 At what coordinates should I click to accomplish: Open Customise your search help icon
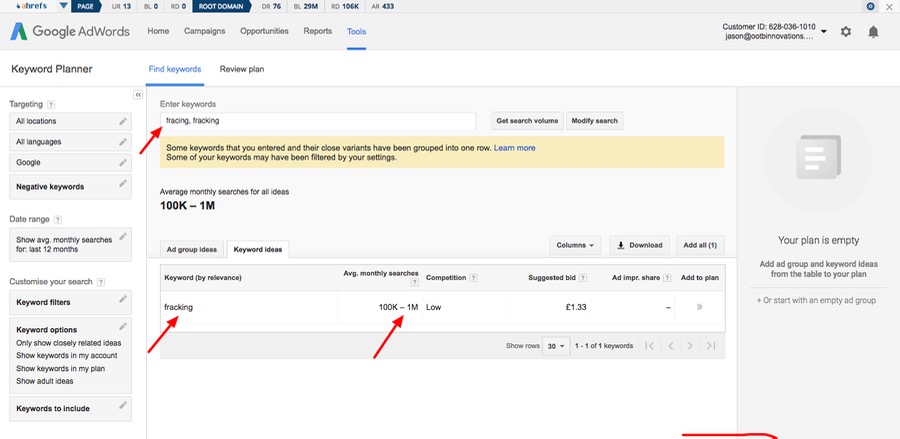click(101, 282)
